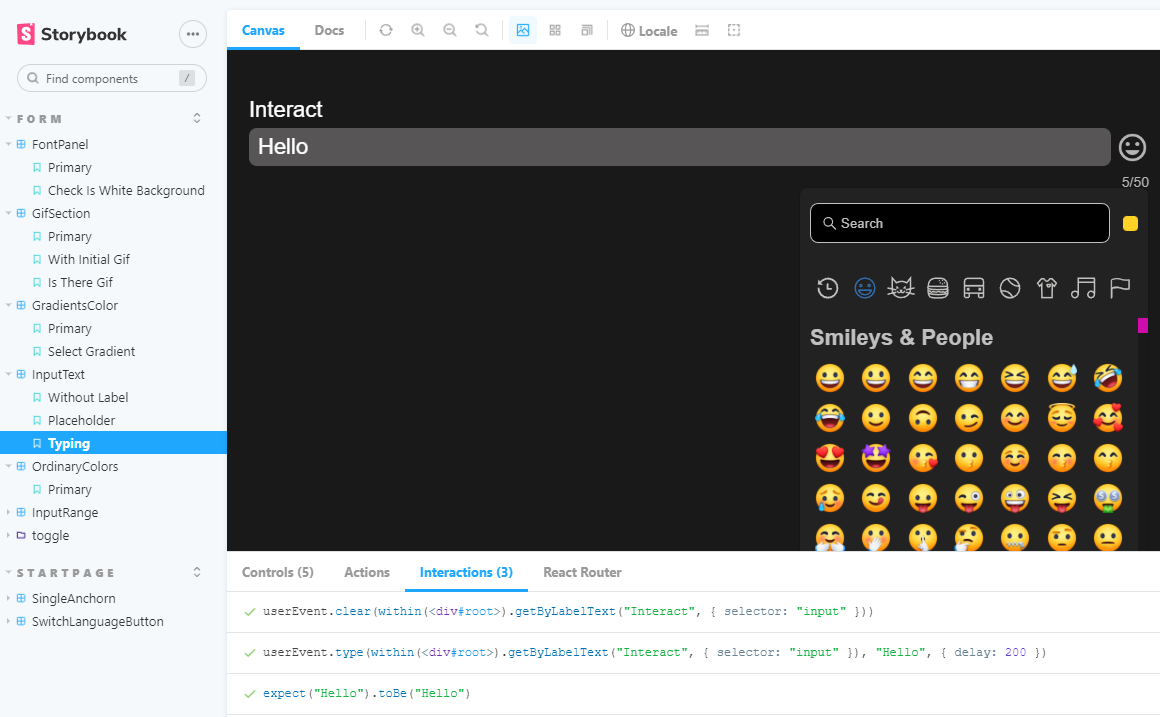Click expand-all arrows next to STARTPAGE
Image resolution: width=1160 pixels, height=717 pixels.
point(197,572)
